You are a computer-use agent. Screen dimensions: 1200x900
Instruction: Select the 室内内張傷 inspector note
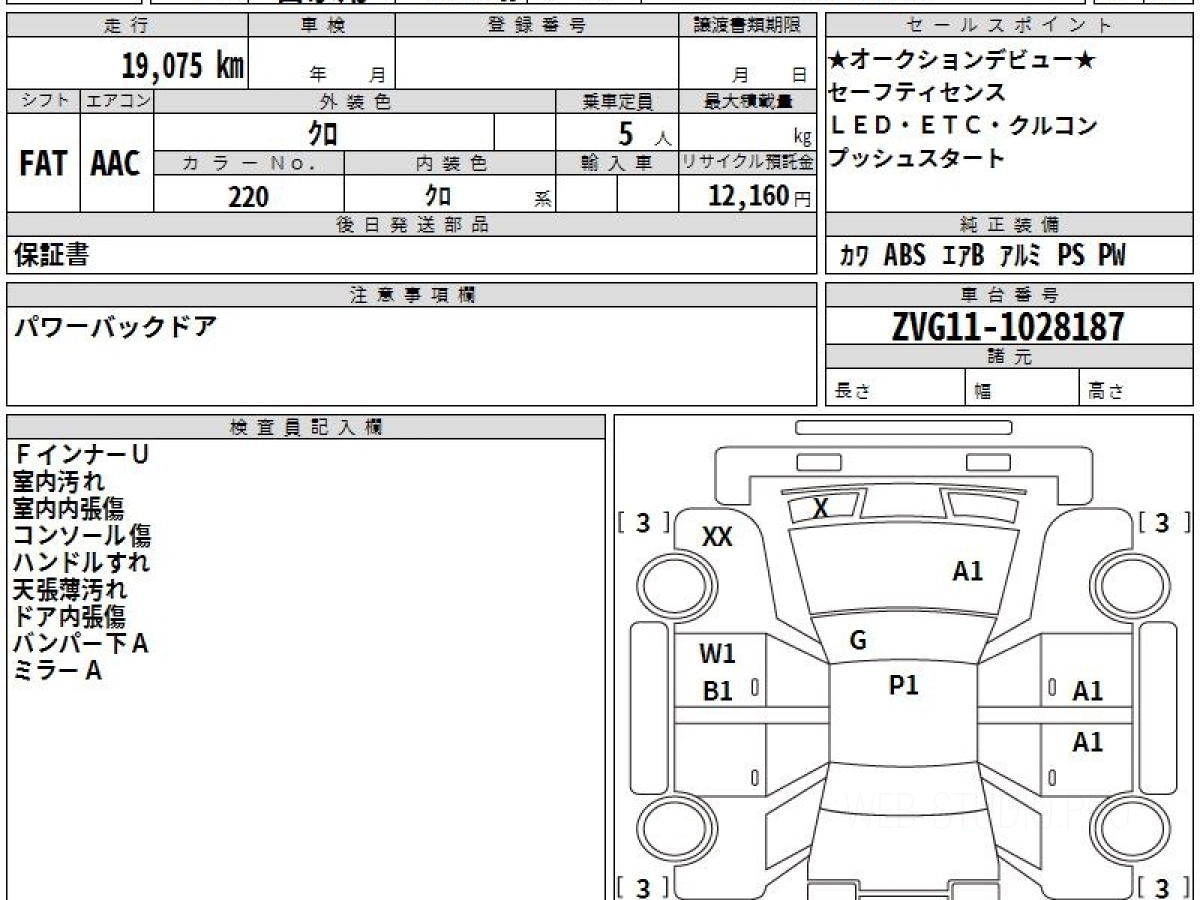pyautogui.click(x=69, y=509)
